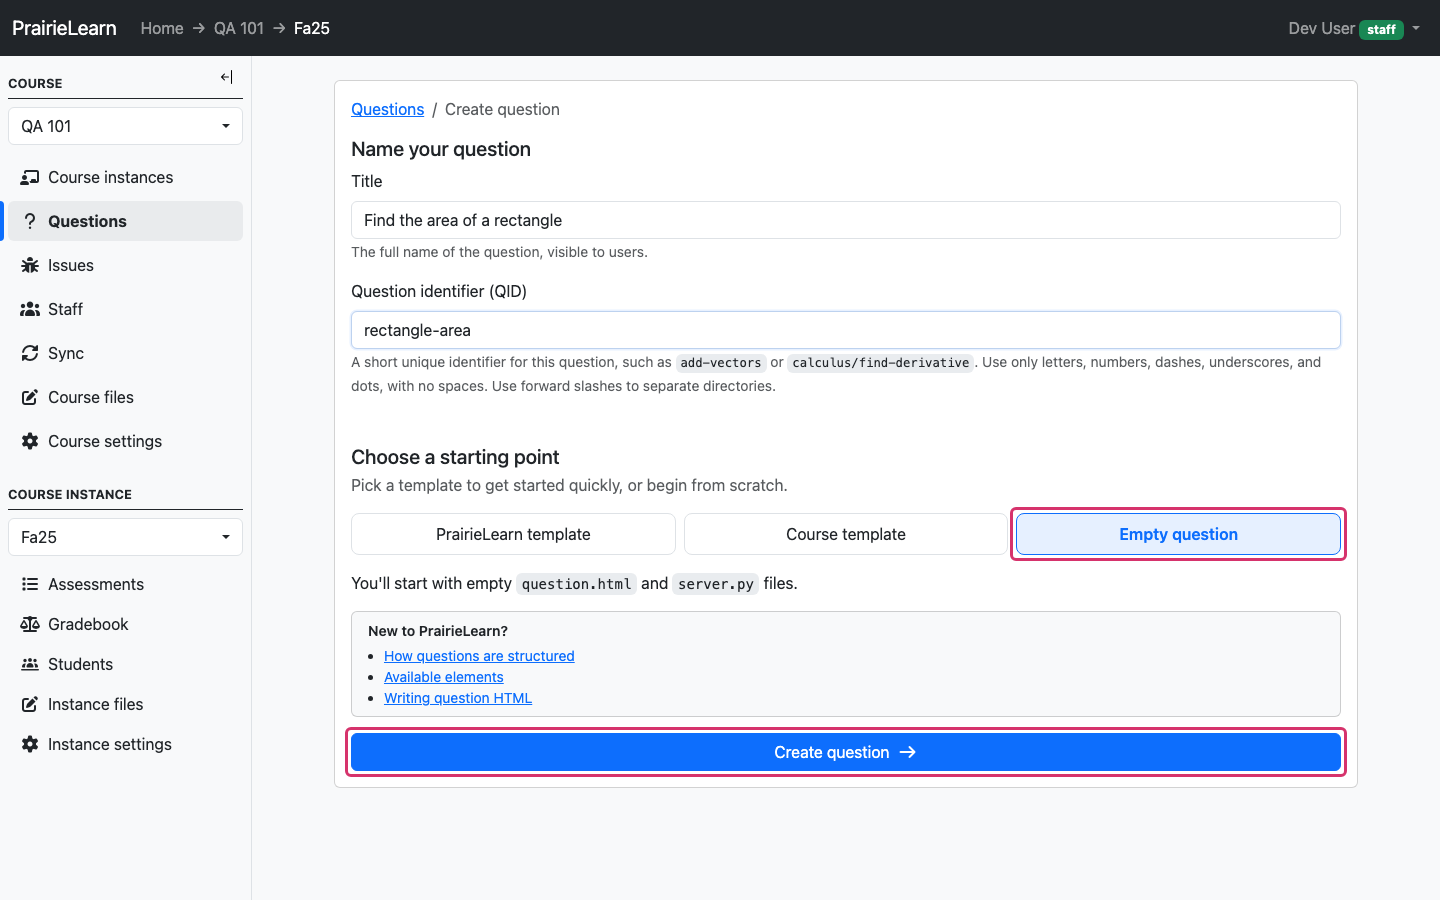
Task: Click the Gradebook scale icon
Action: (x=30, y=624)
